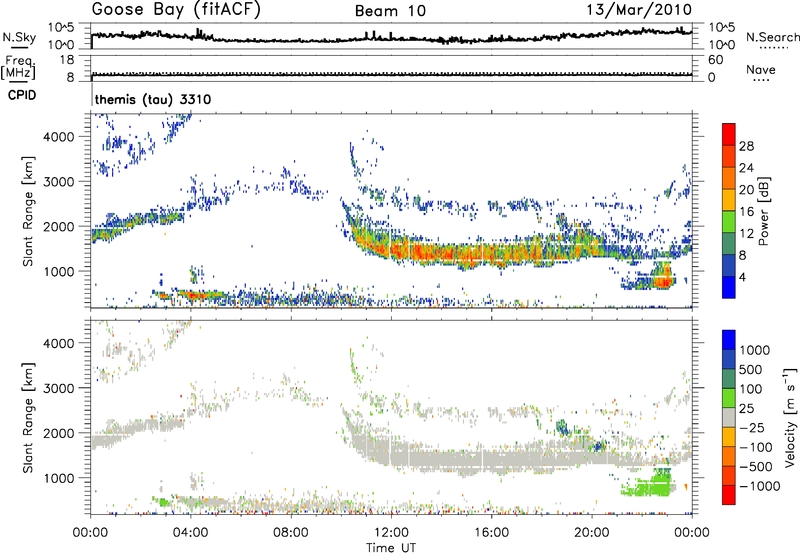This screenshot has height=554, width=800.
Task: Click the "Nave" legend label
Action: pos(761,69)
